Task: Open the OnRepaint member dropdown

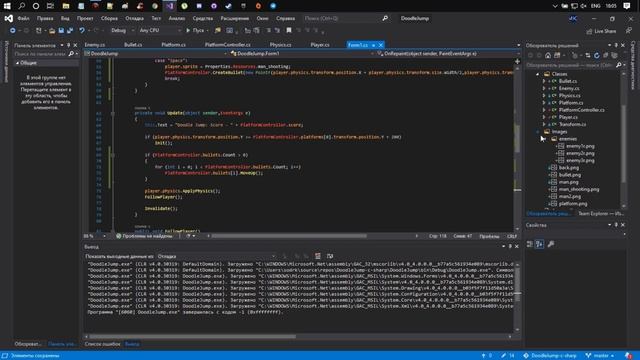Action: point(448,53)
